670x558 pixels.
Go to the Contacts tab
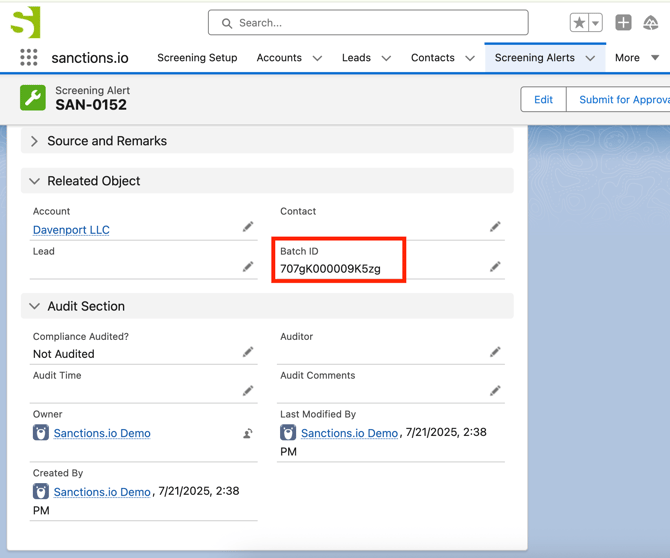(432, 58)
